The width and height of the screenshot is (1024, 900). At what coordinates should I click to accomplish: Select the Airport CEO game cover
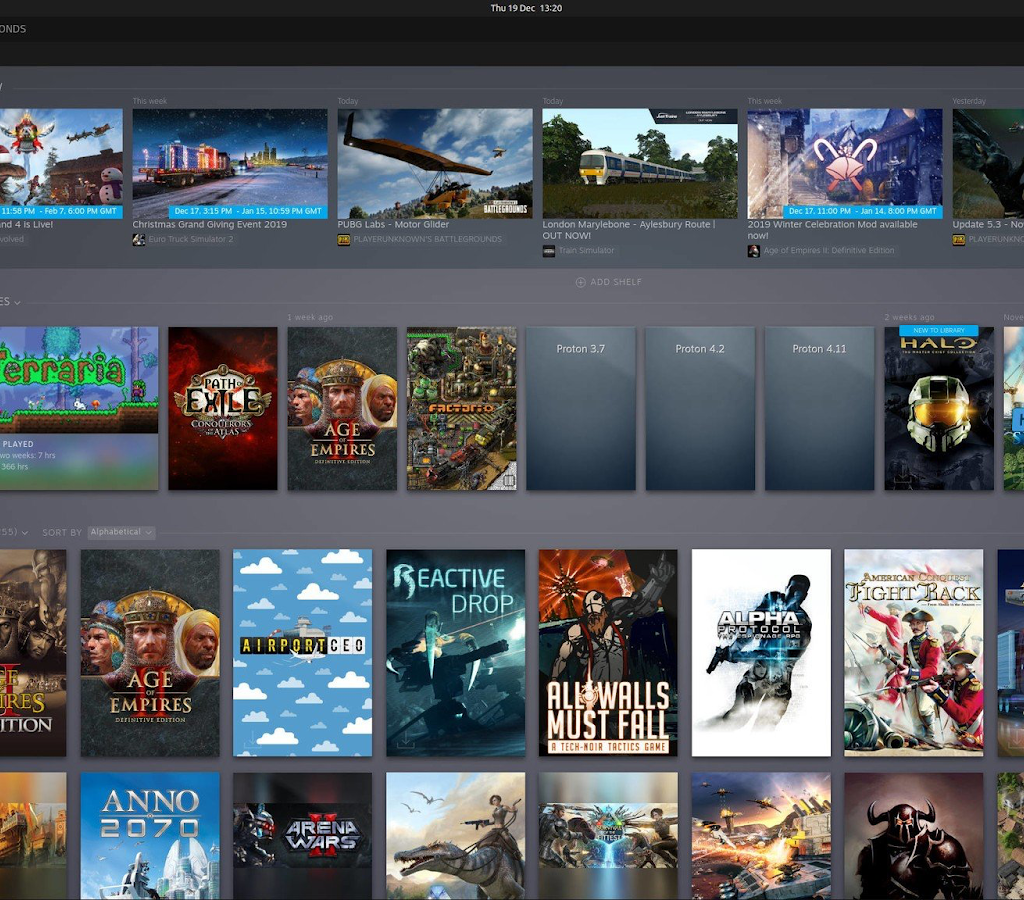click(302, 653)
